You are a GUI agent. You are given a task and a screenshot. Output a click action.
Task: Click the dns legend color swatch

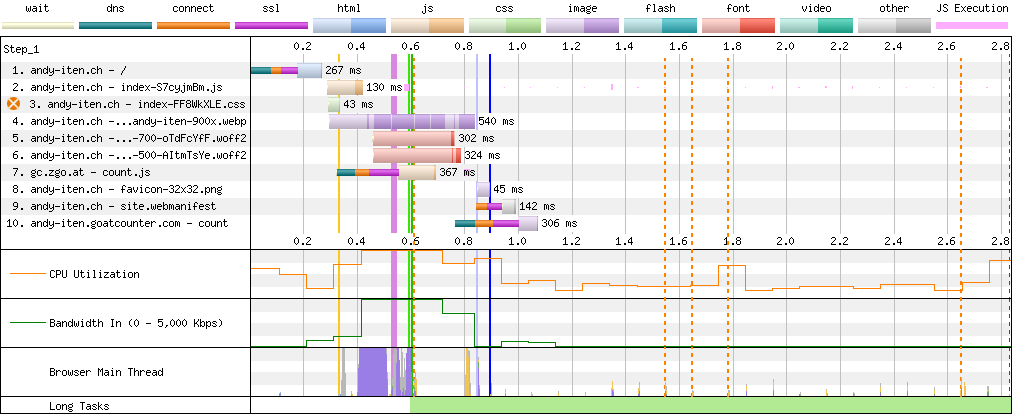pos(116,25)
